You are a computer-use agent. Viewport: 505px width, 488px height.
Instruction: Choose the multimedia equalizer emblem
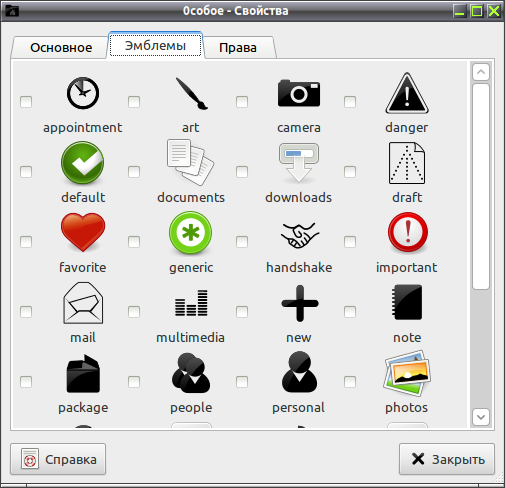click(x=191, y=303)
